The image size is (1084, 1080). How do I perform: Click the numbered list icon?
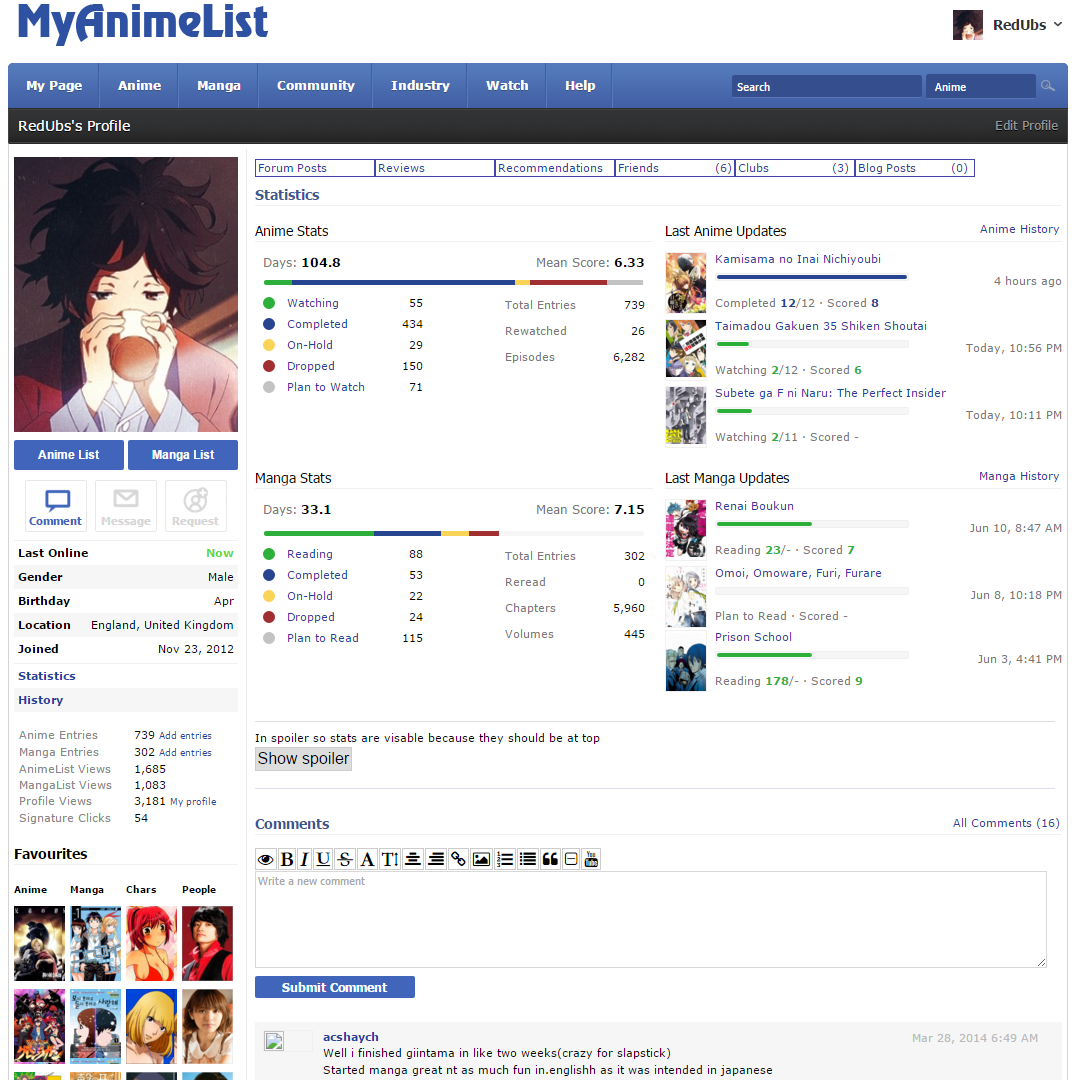[505, 859]
